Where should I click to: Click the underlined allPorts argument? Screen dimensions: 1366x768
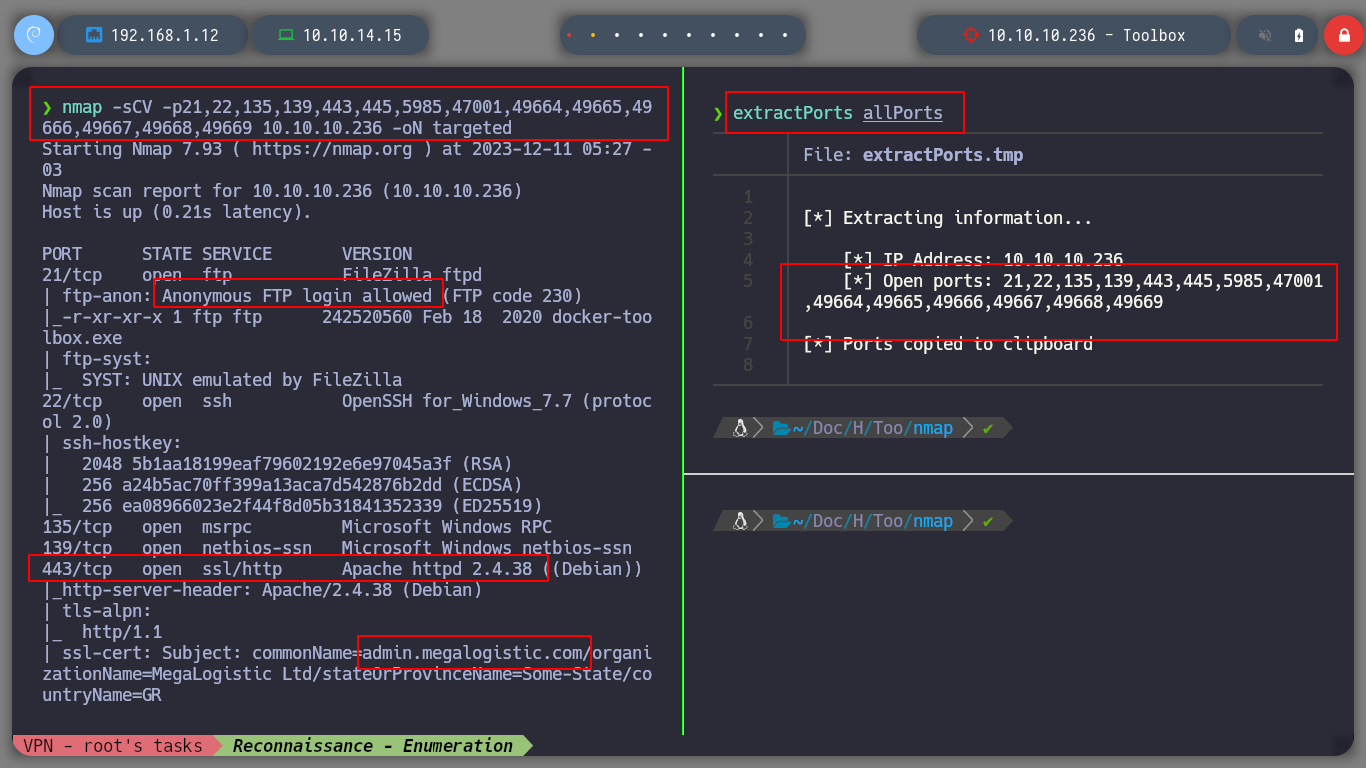(903, 113)
